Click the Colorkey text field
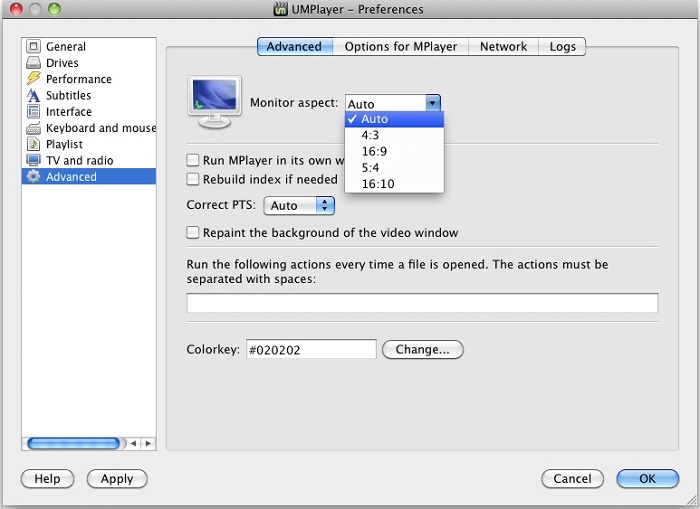Viewport: 700px width, 509px height. click(311, 349)
